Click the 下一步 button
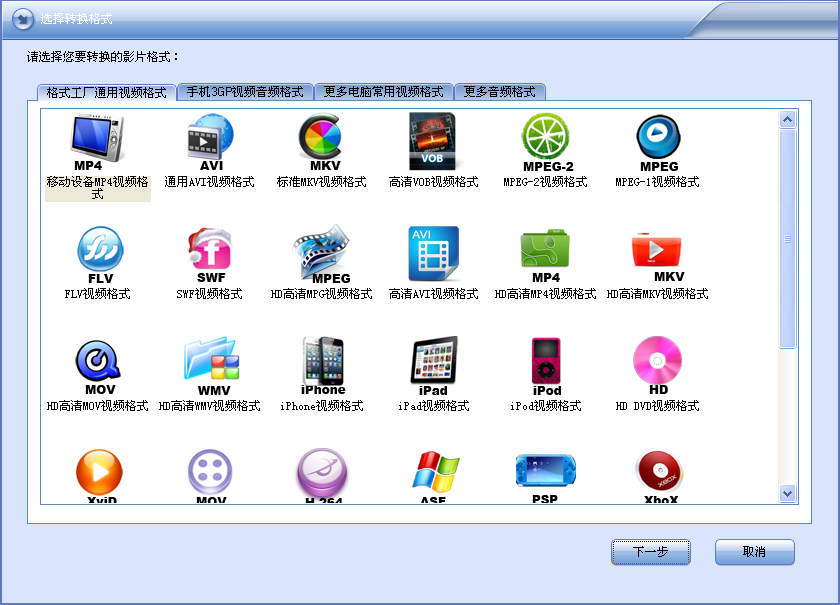840x605 pixels. pyautogui.click(x=650, y=552)
